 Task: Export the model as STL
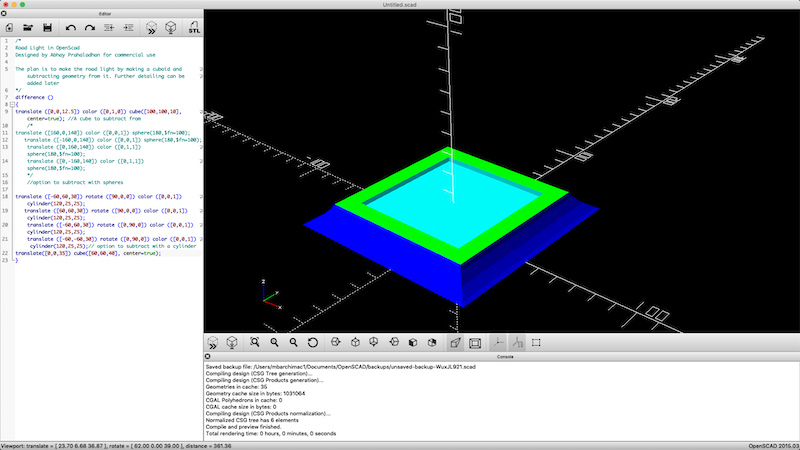coord(194,28)
